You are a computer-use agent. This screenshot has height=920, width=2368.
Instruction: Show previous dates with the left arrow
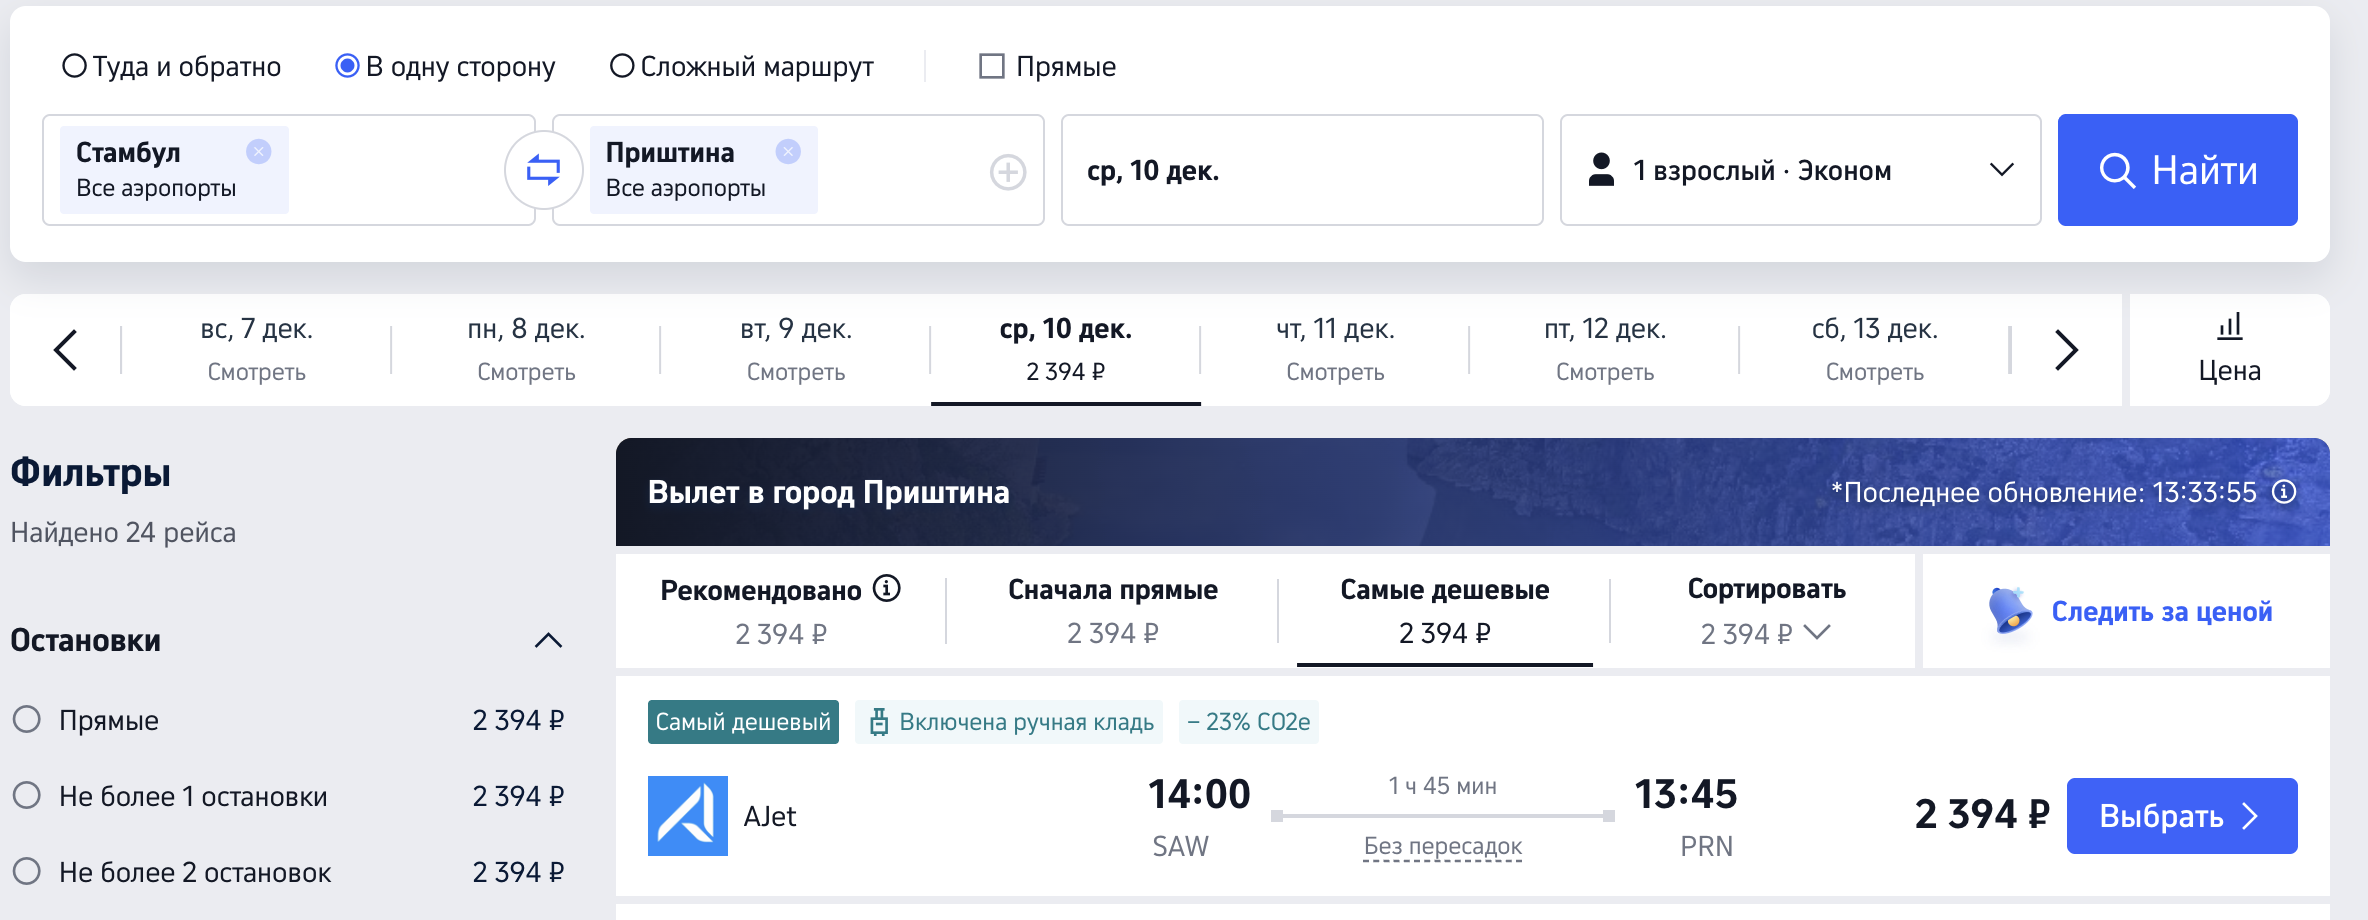coord(66,350)
